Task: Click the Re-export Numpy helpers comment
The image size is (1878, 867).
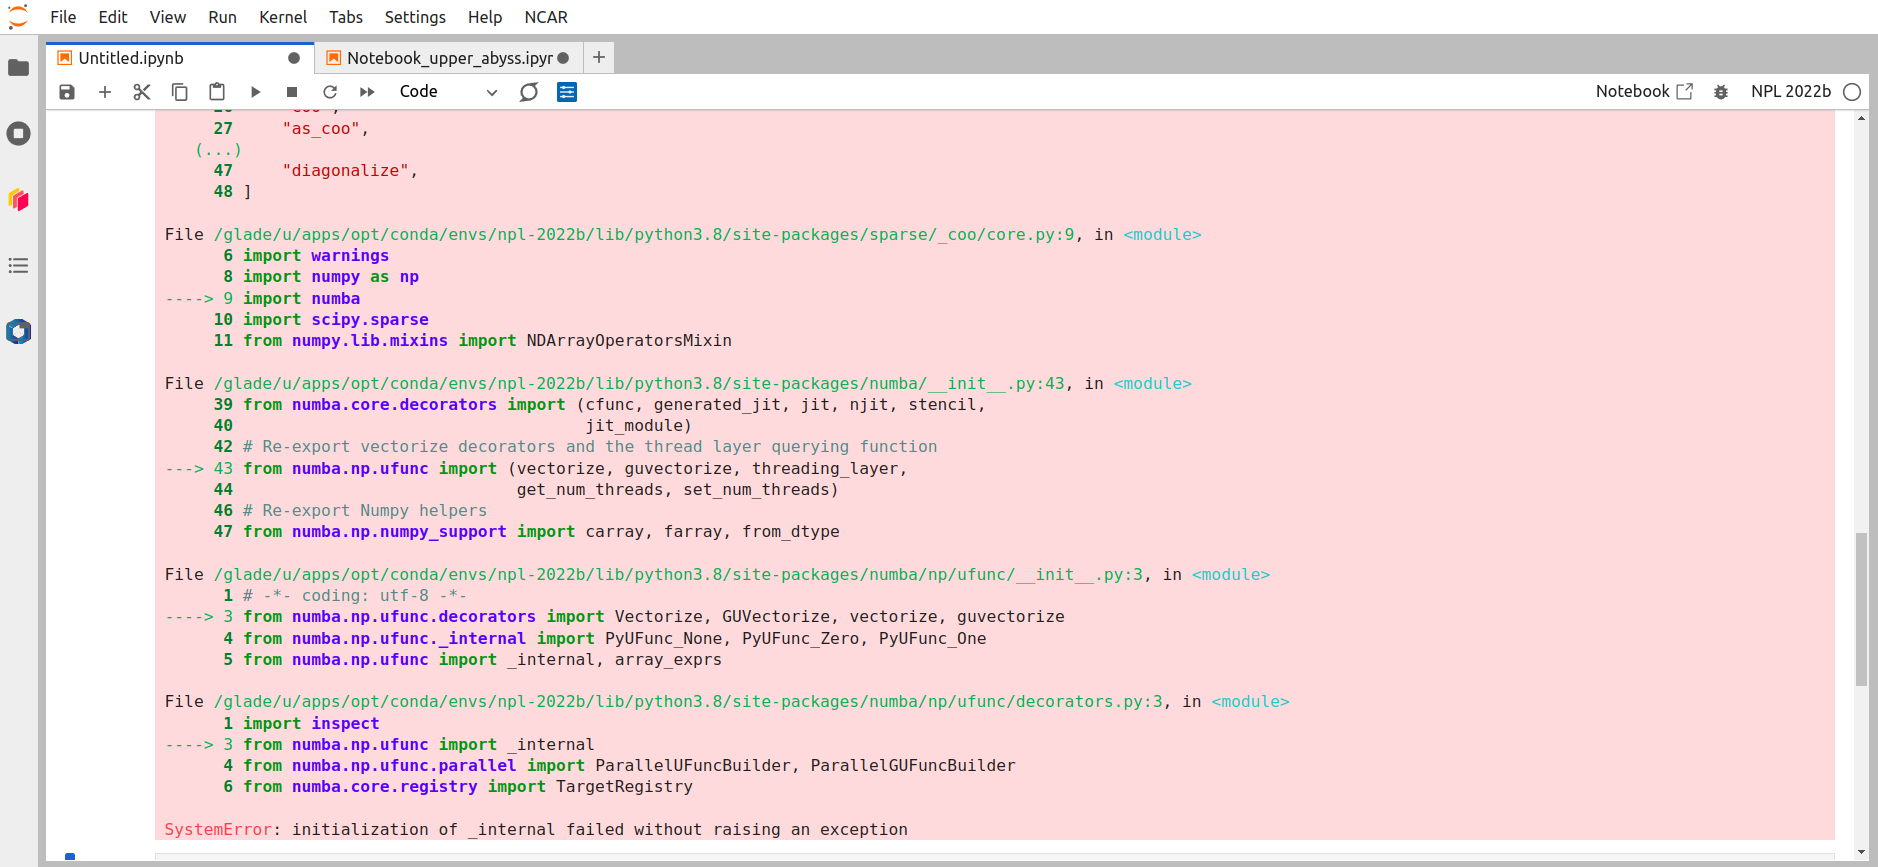Action: coord(365,511)
